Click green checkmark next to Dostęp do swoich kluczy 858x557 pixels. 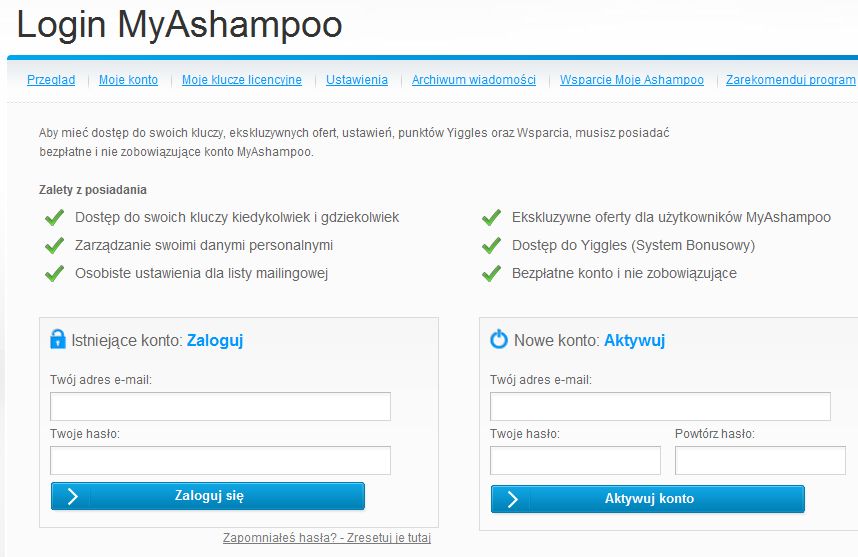54,217
